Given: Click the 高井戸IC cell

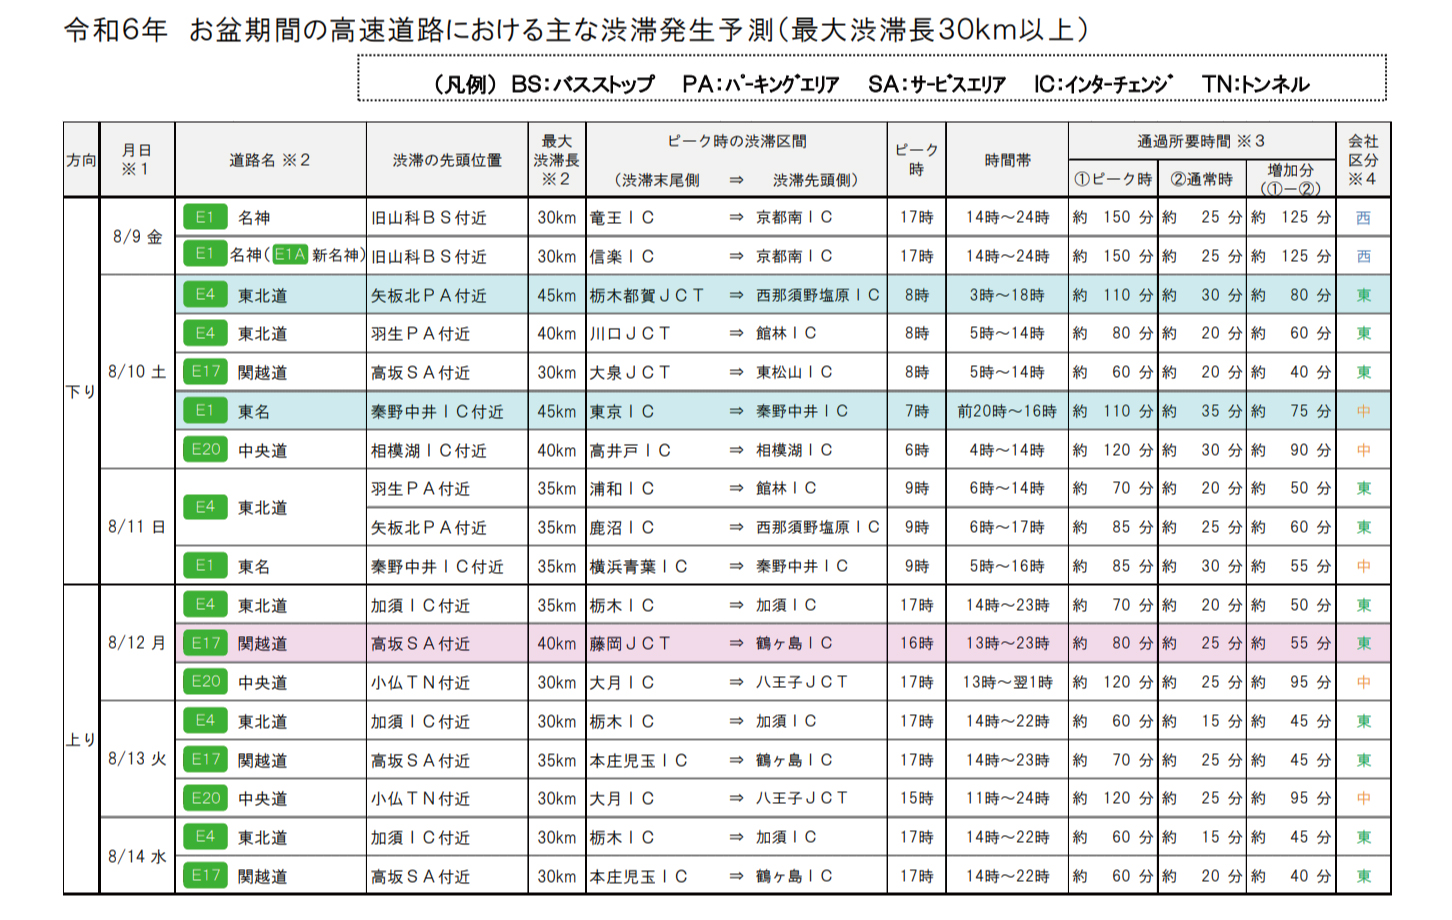Looking at the screenshot, I should coord(630,450).
